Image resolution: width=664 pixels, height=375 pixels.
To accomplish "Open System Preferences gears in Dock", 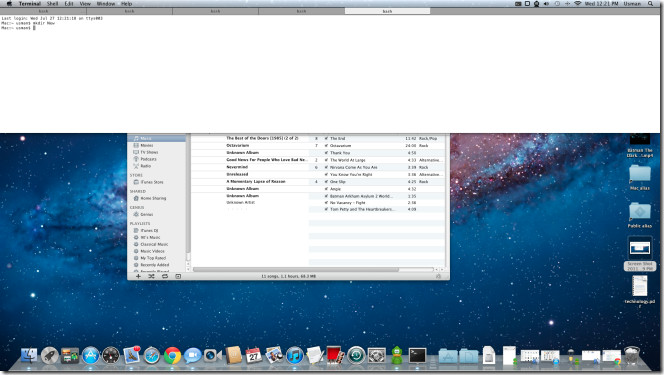I will pos(376,356).
